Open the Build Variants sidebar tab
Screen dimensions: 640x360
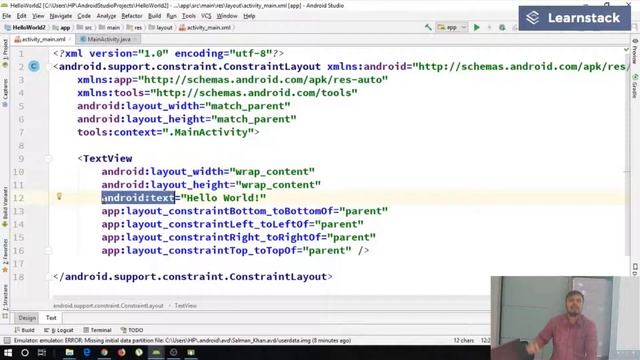tap(5, 207)
